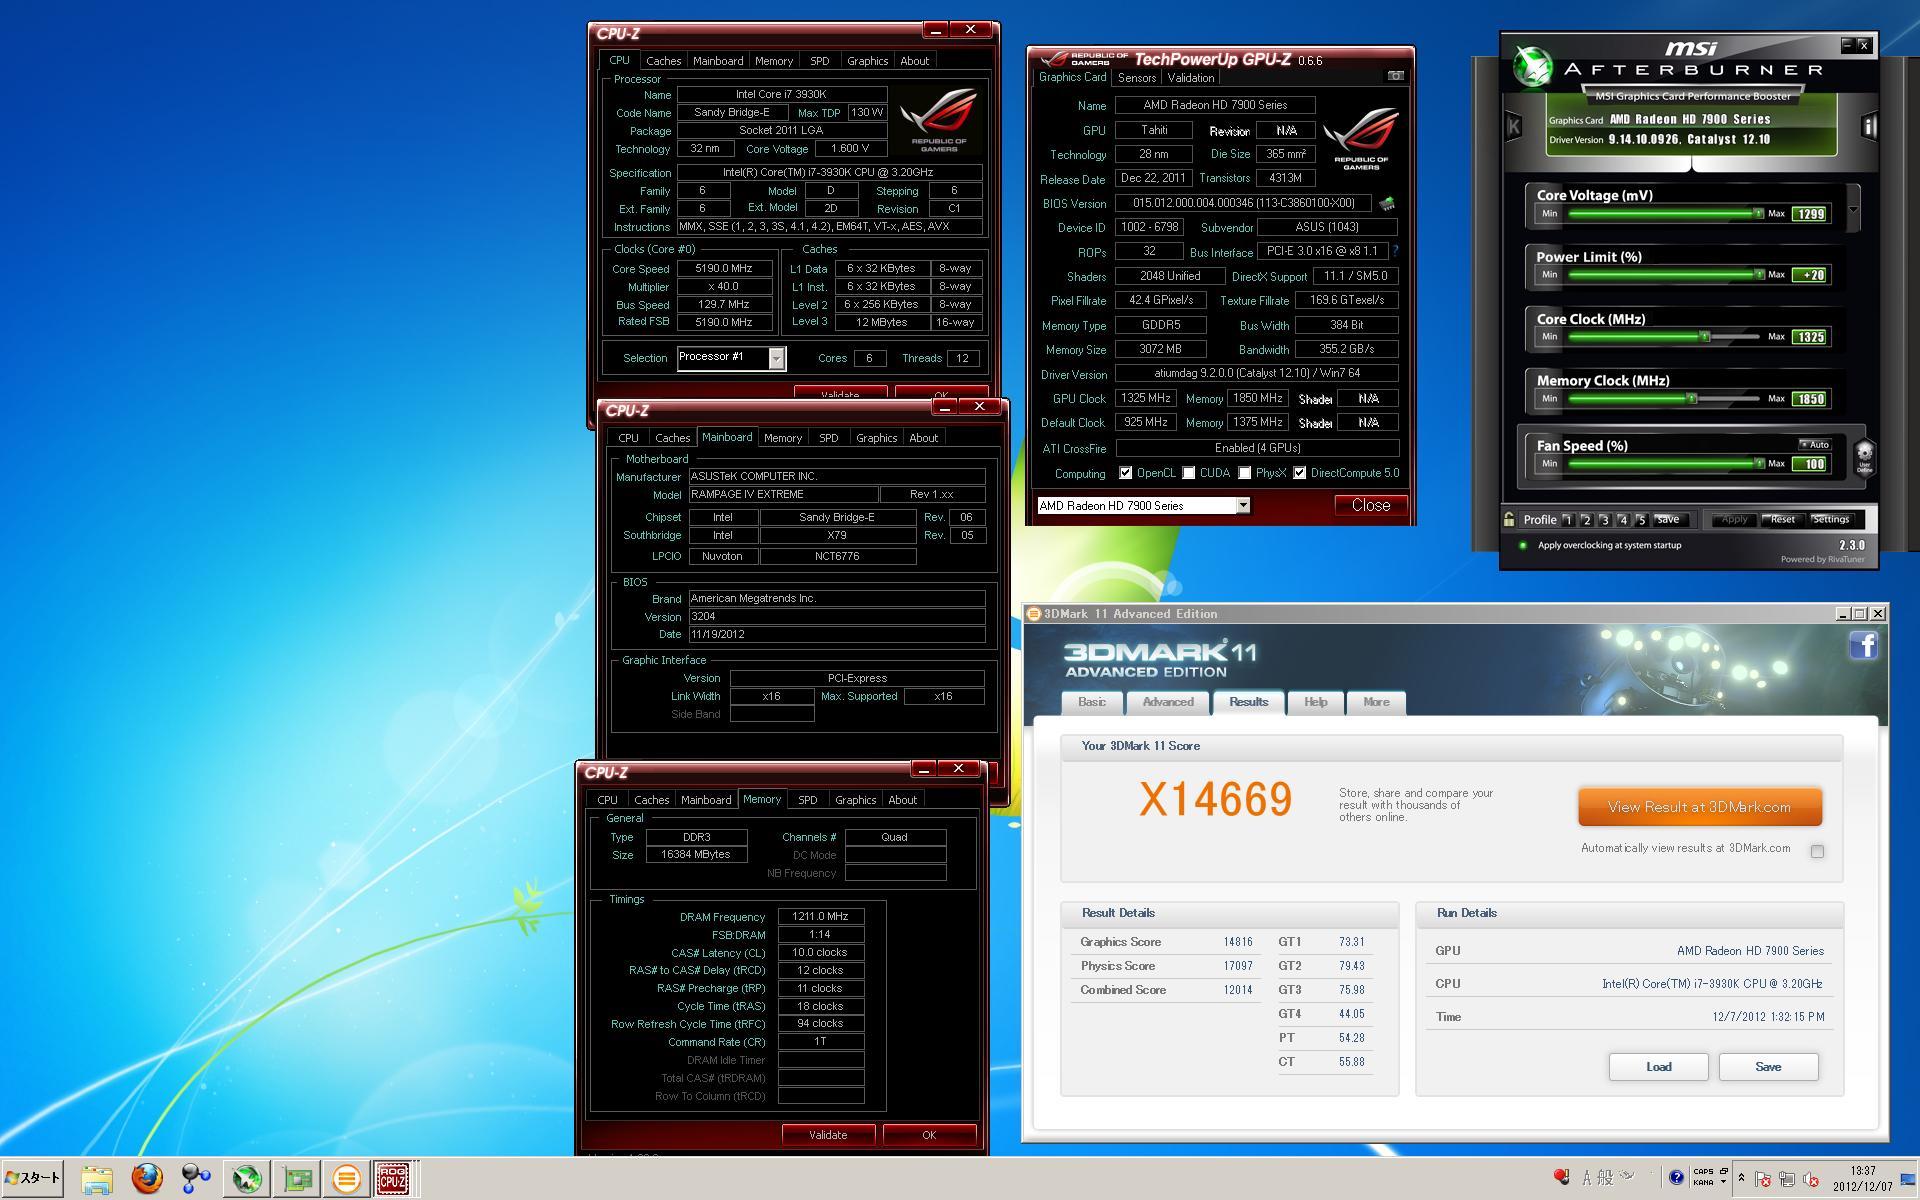Open Afterburner Settings

(1831, 520)
